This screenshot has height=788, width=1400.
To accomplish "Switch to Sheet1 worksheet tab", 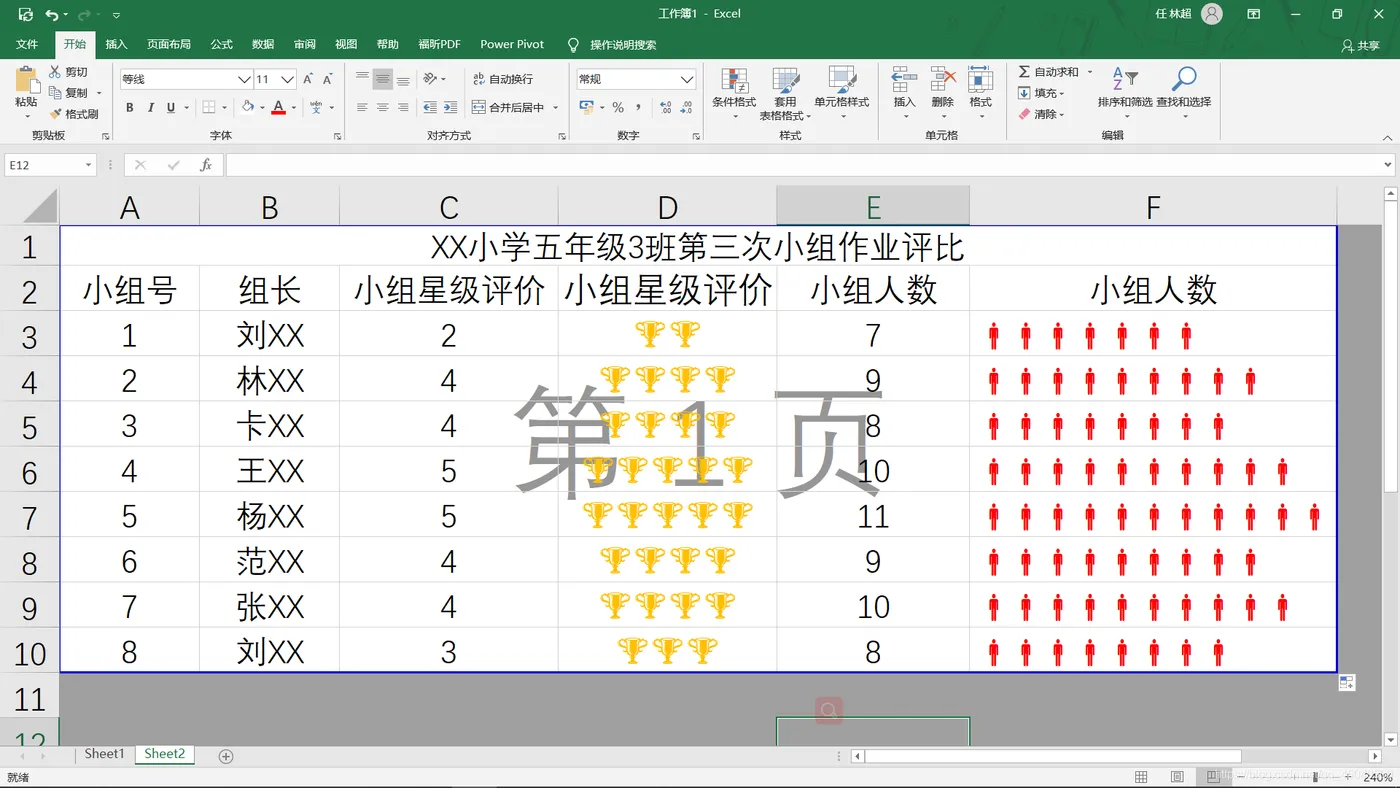I will pyautogui.click(x=104, y=754).
